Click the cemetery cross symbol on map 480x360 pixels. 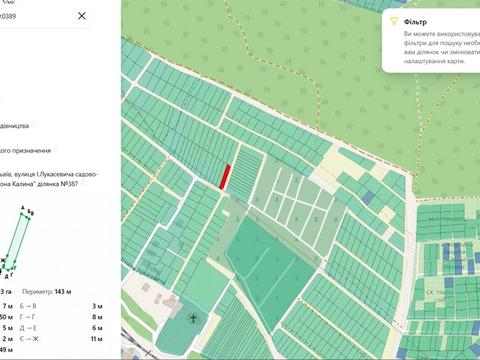point(193,318)
